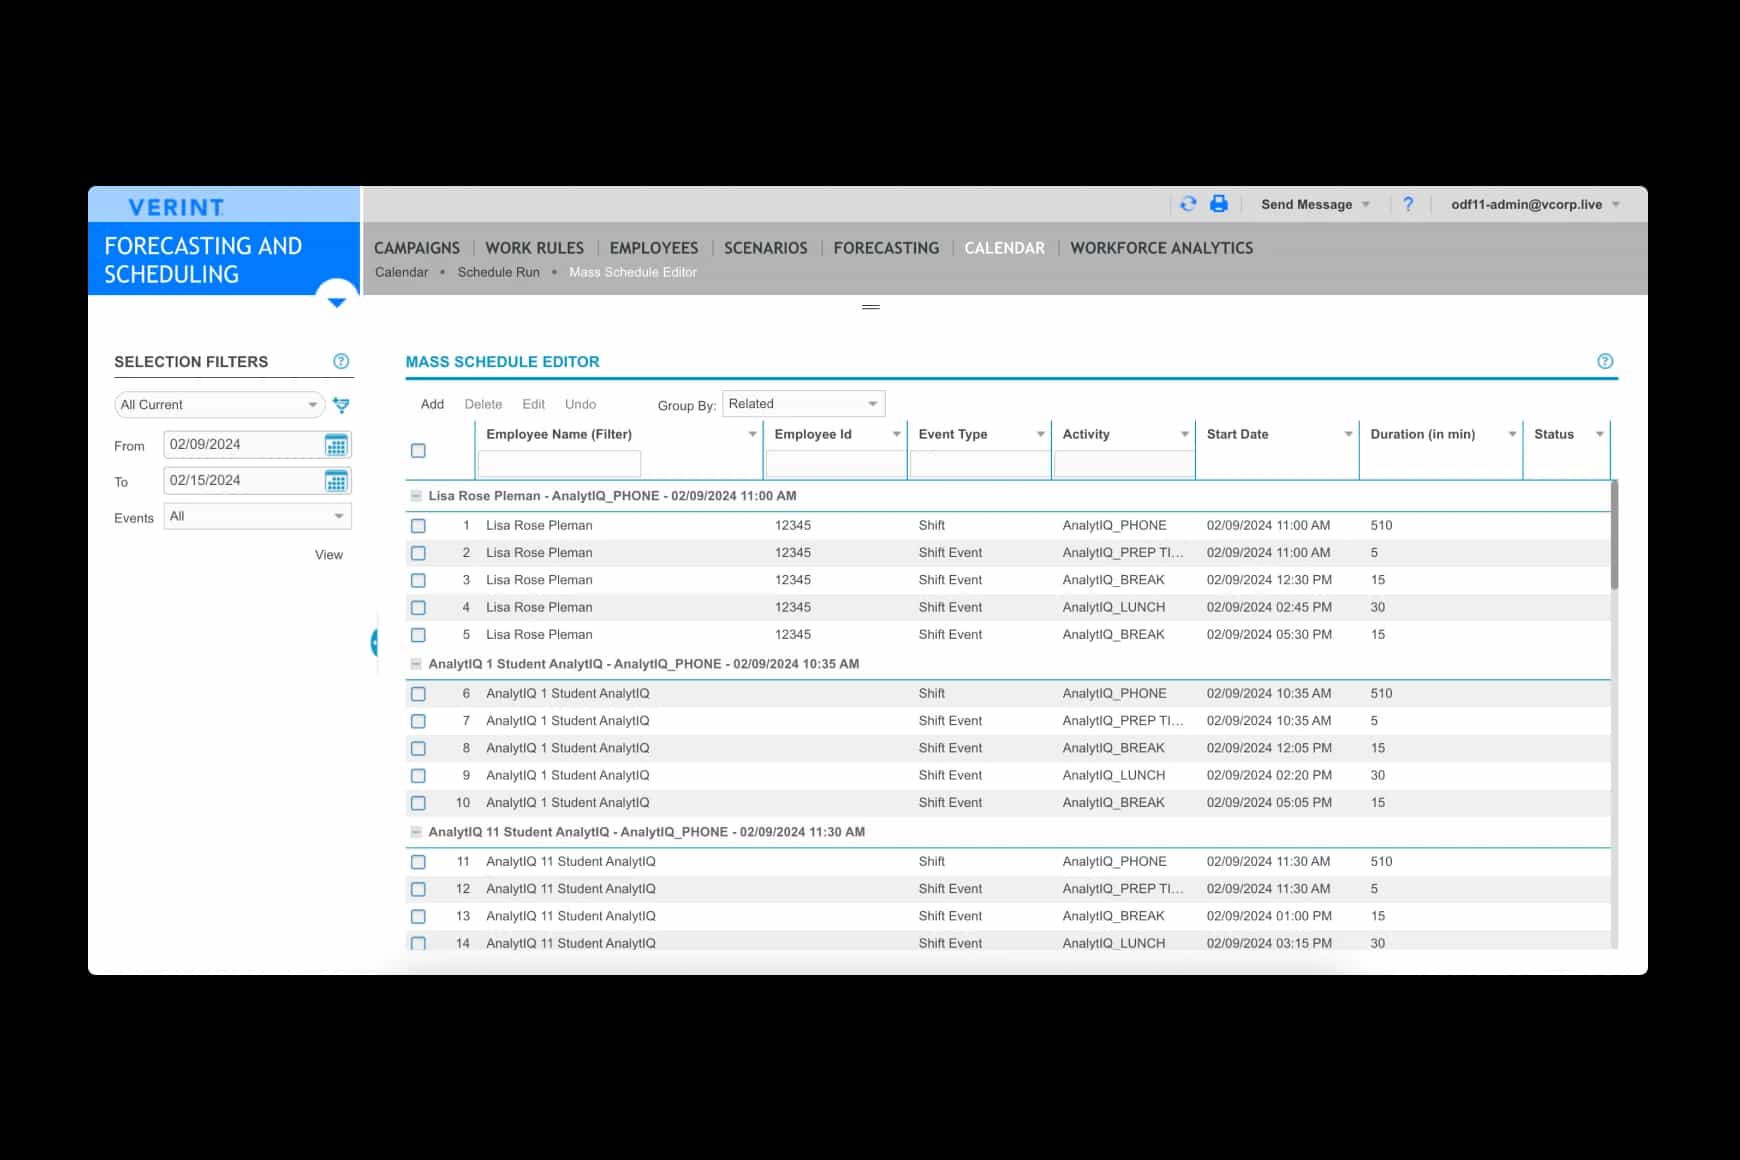1740x1160 pixels.
Task: Click the Add button above the grid
Action: coord(432,404)
